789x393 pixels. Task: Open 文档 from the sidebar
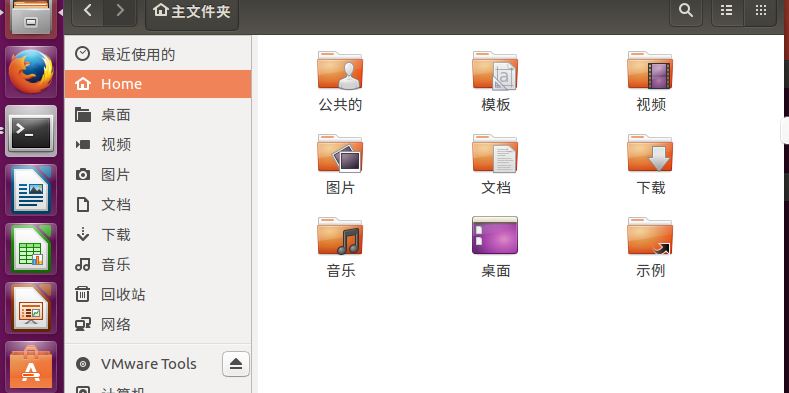[x=158, y=205]
